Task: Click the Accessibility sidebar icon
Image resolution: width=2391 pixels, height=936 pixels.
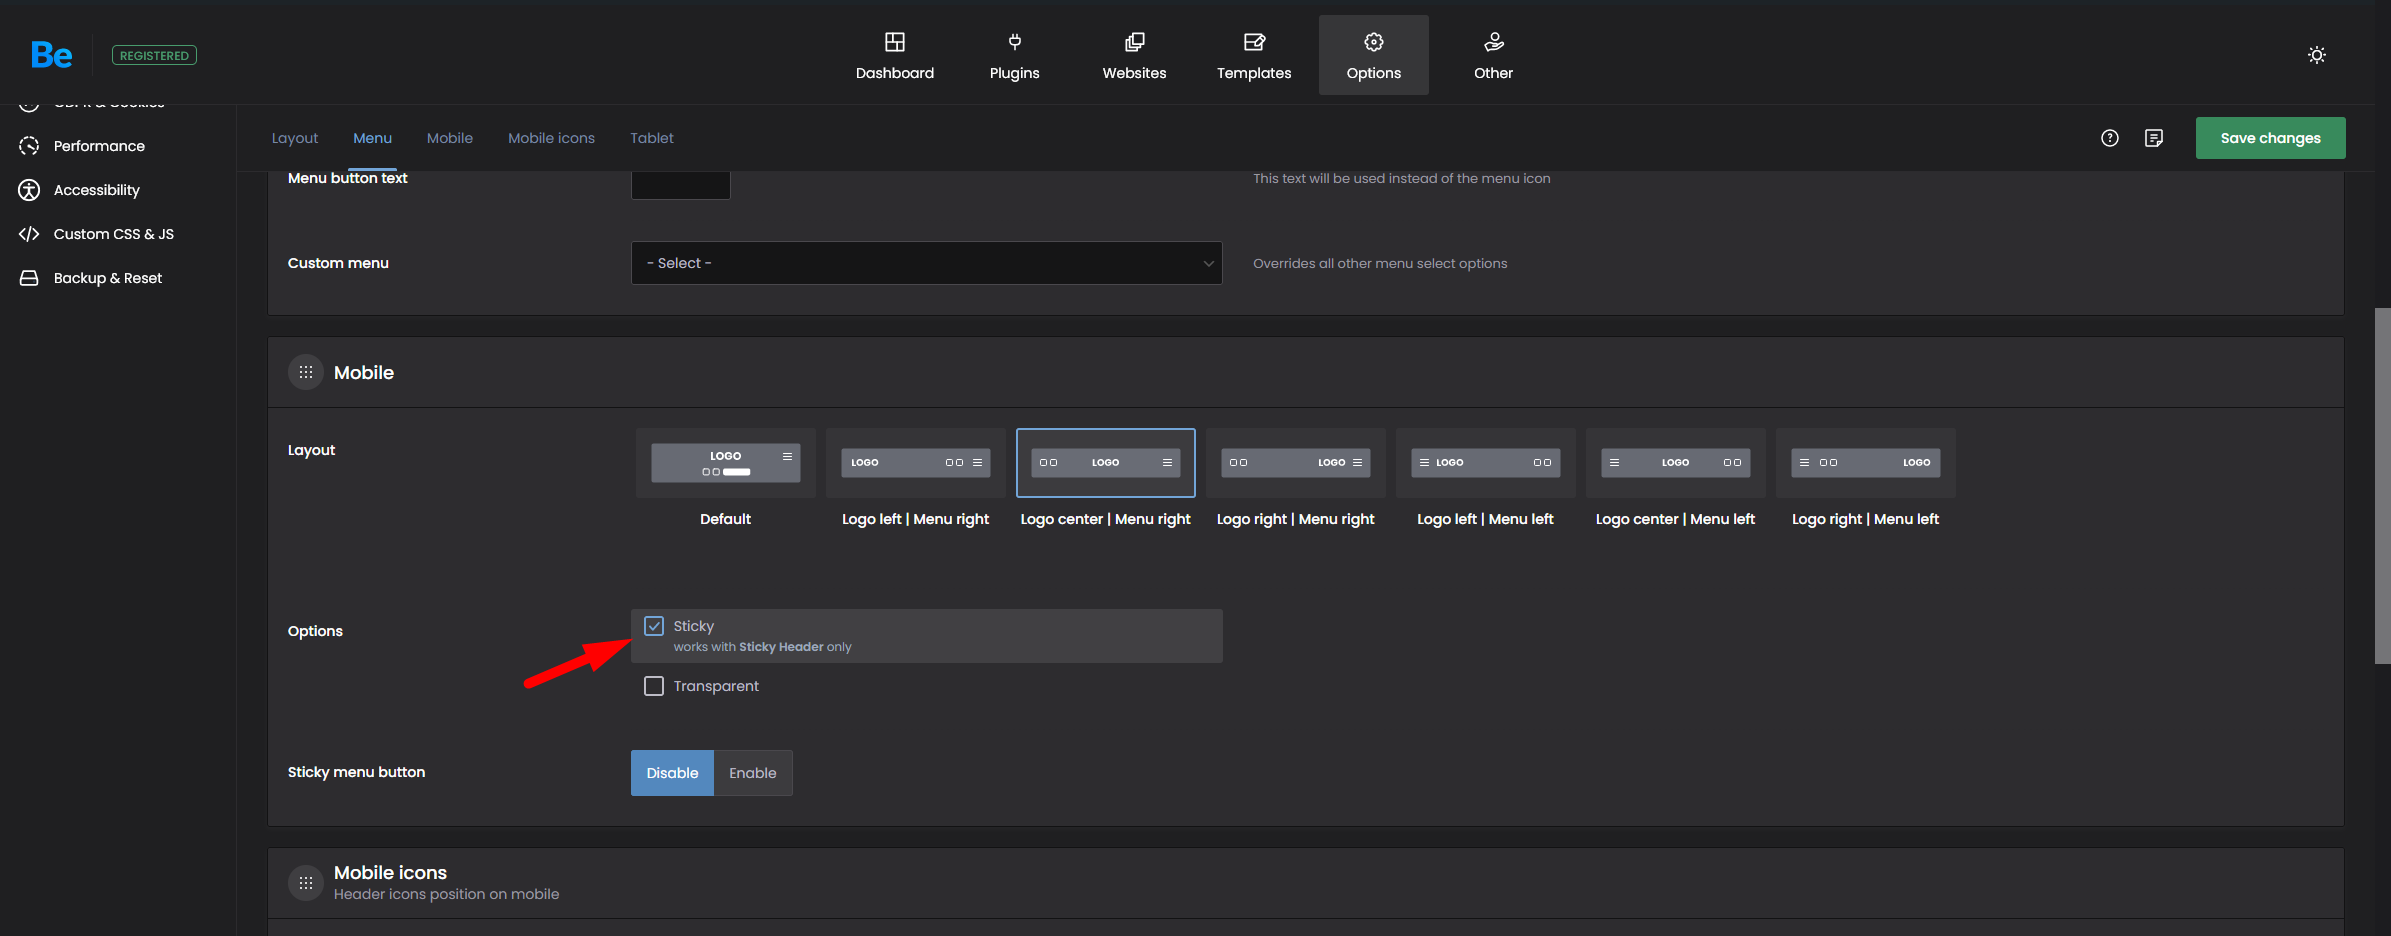Action: point(29,190)
